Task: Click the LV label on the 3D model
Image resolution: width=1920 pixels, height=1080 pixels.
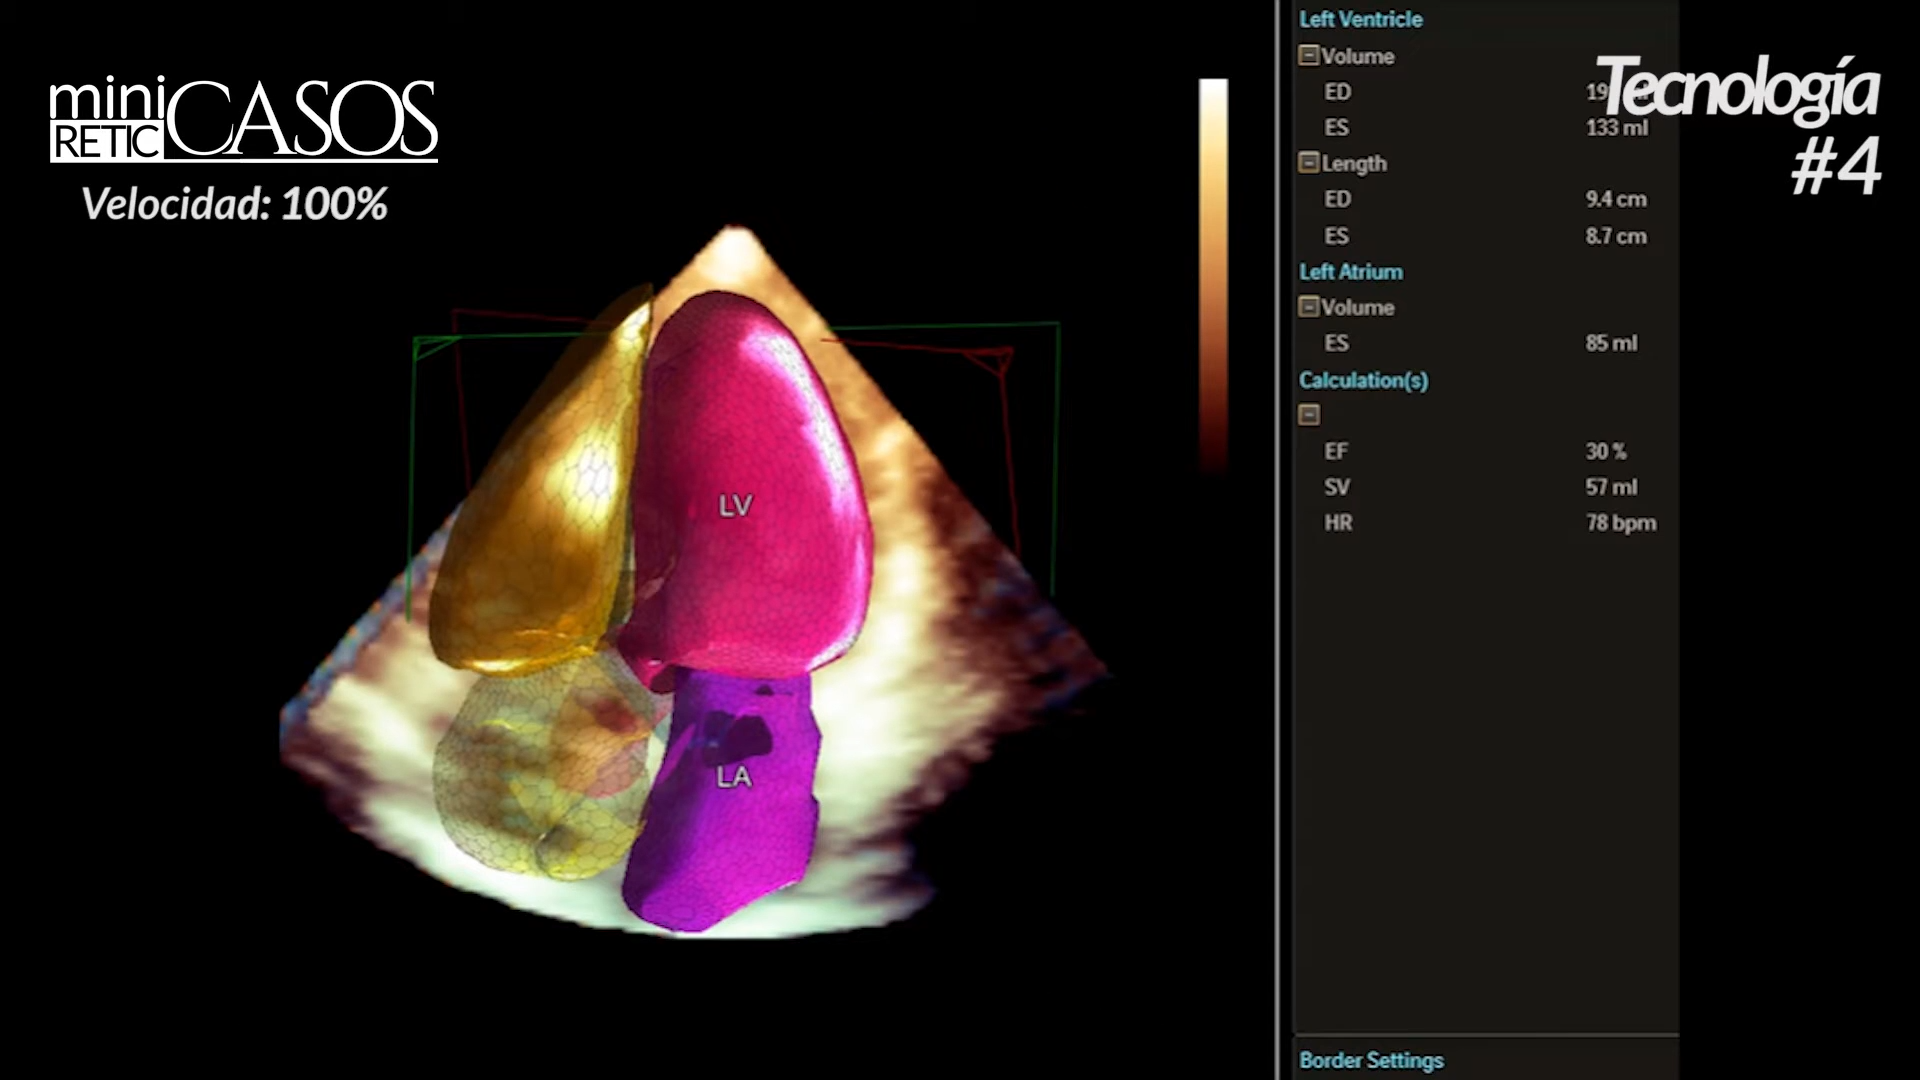Action: 735,506
